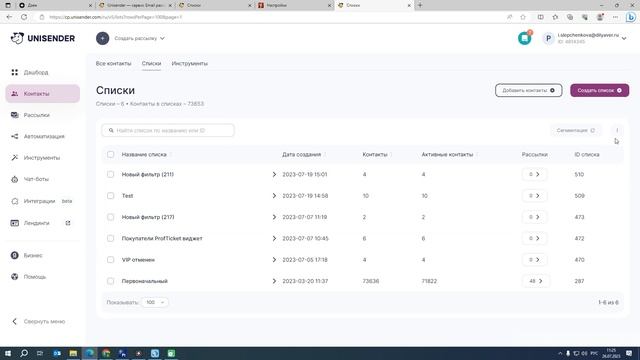Click the Сегментация button

click(576, 130)
